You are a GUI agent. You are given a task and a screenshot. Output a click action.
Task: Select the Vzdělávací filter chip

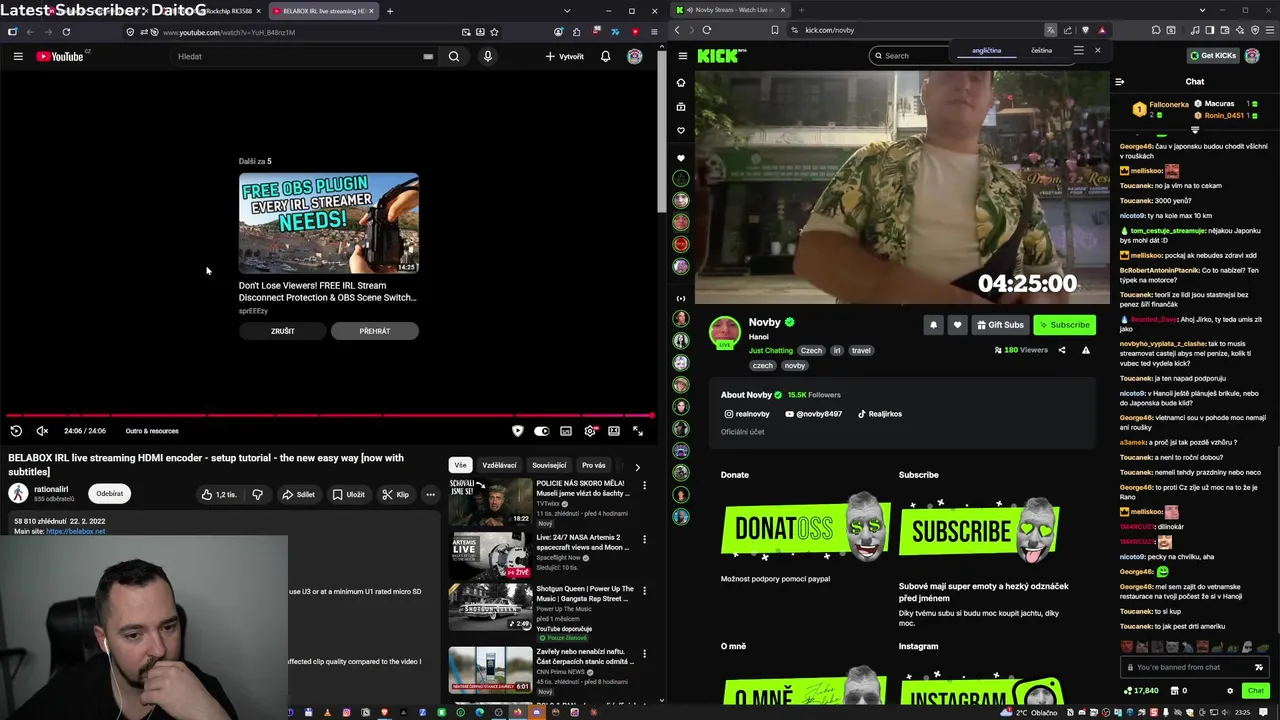[x=499, y=465]
